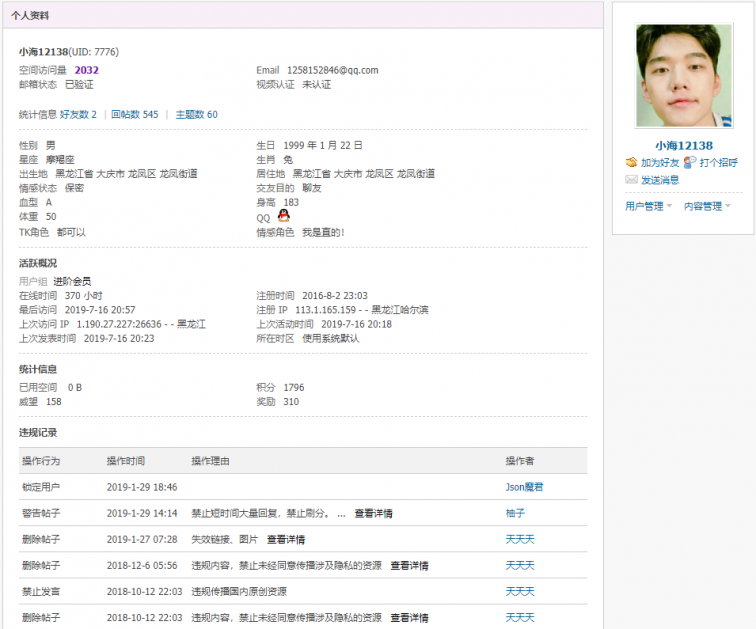View the 回帖数 545 replies
Image resolution: width=756 pixels, height=629 pixels.
[134, 115]
